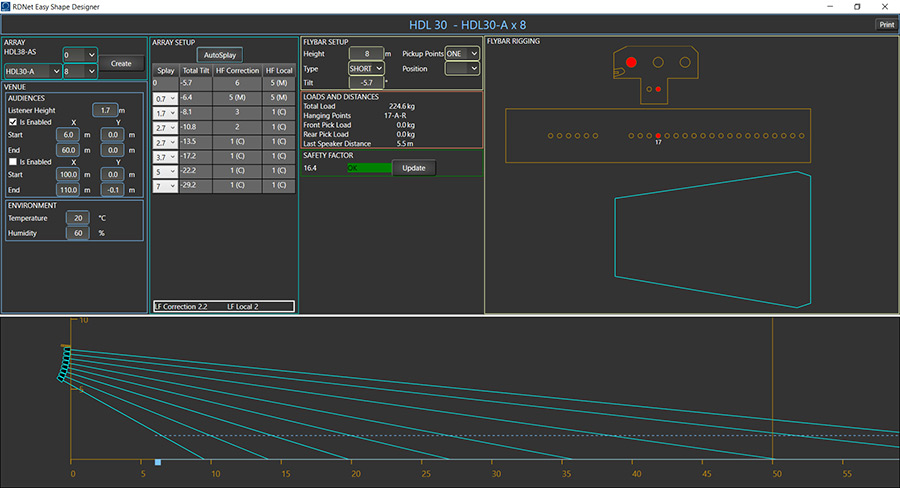The width and height of the screenshot is (900, 488).
Task: Click the Update safety factor button
Action: tap(414, 168)
